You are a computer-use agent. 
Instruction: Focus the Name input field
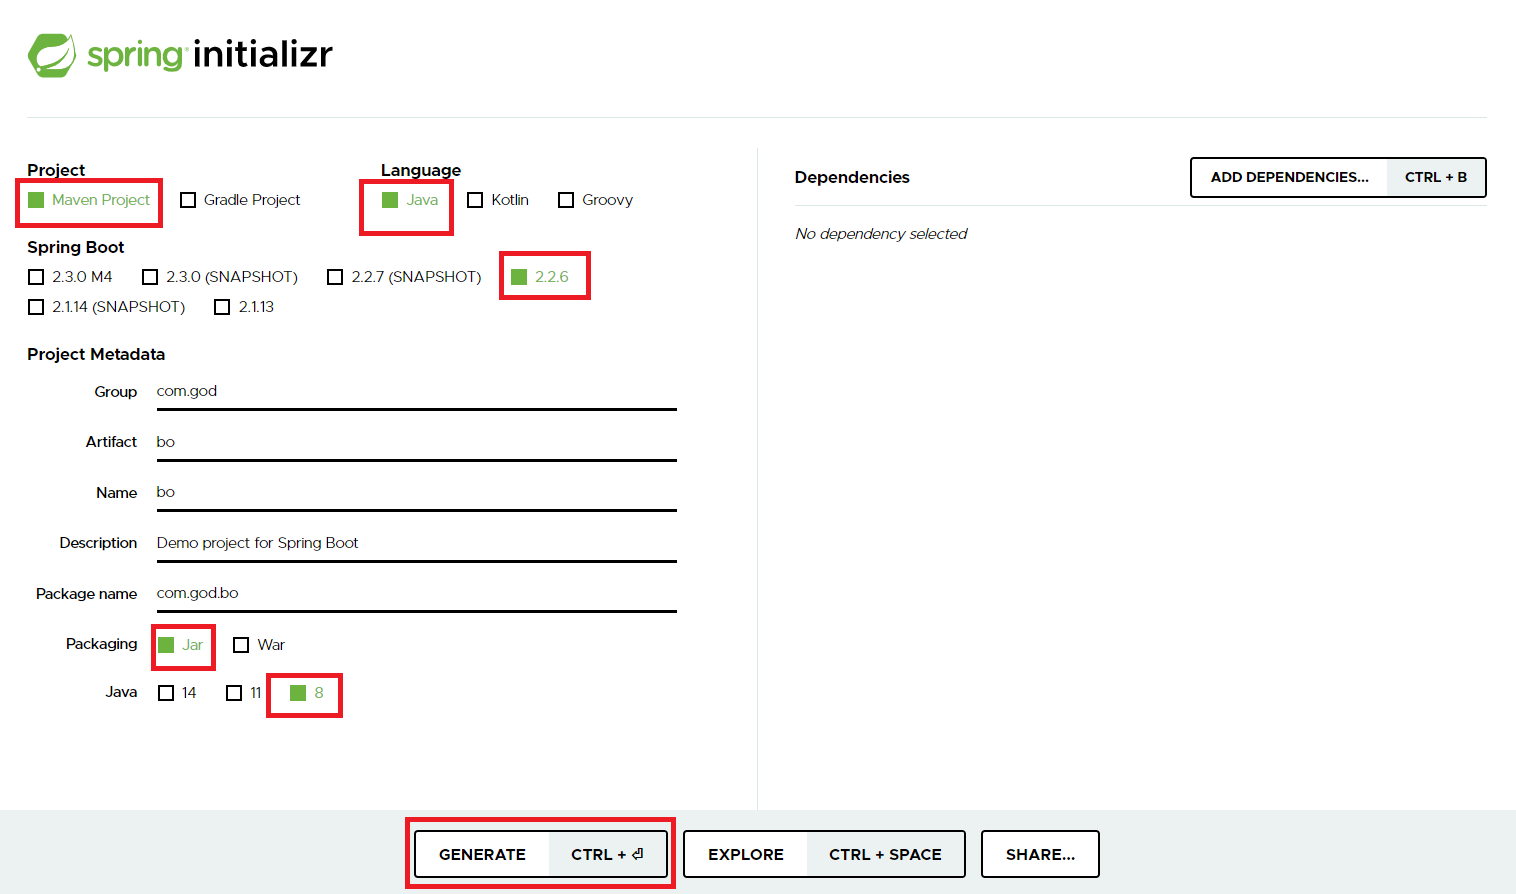click(416, 493)
